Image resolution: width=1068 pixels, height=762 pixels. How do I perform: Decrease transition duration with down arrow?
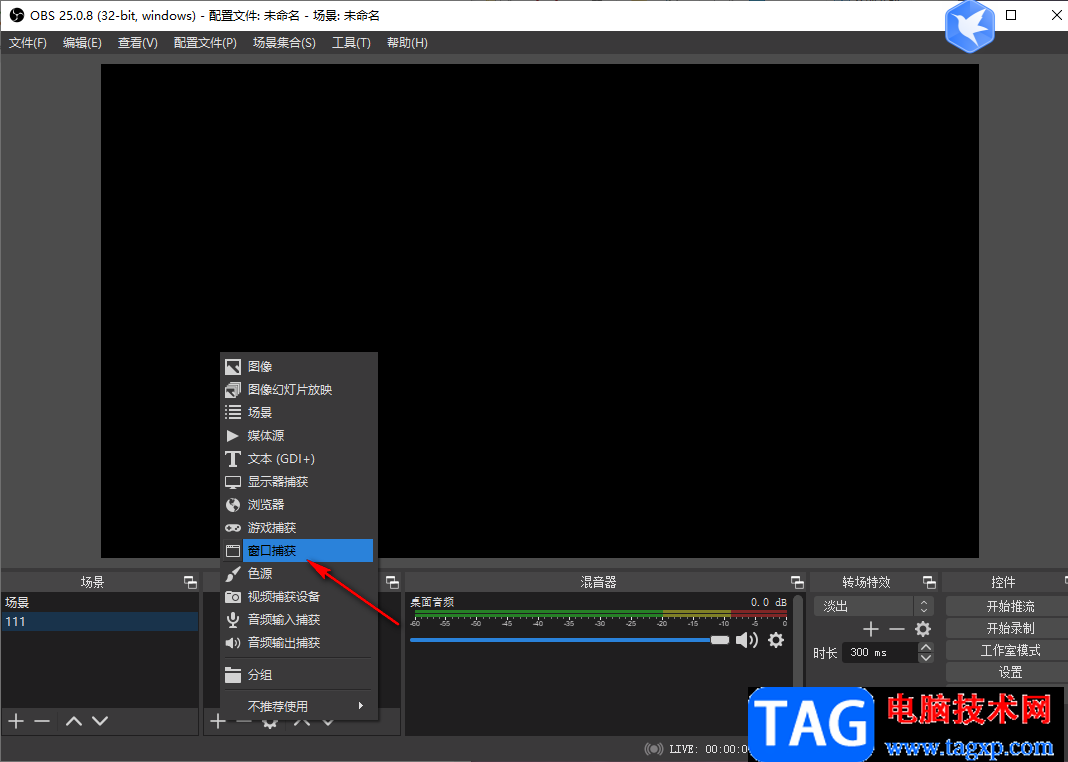click(925, 657)
